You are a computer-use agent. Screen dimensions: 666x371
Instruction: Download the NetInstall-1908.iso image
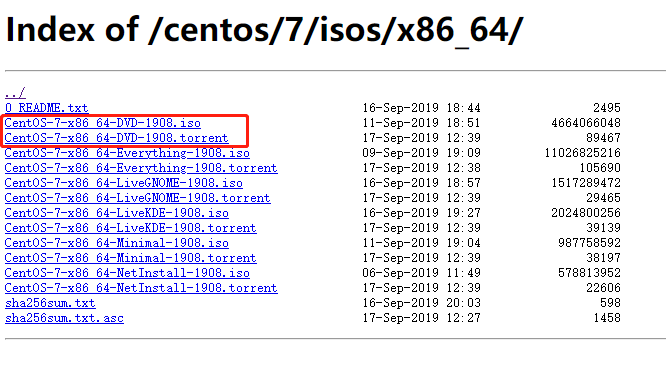tap(127, 273)
